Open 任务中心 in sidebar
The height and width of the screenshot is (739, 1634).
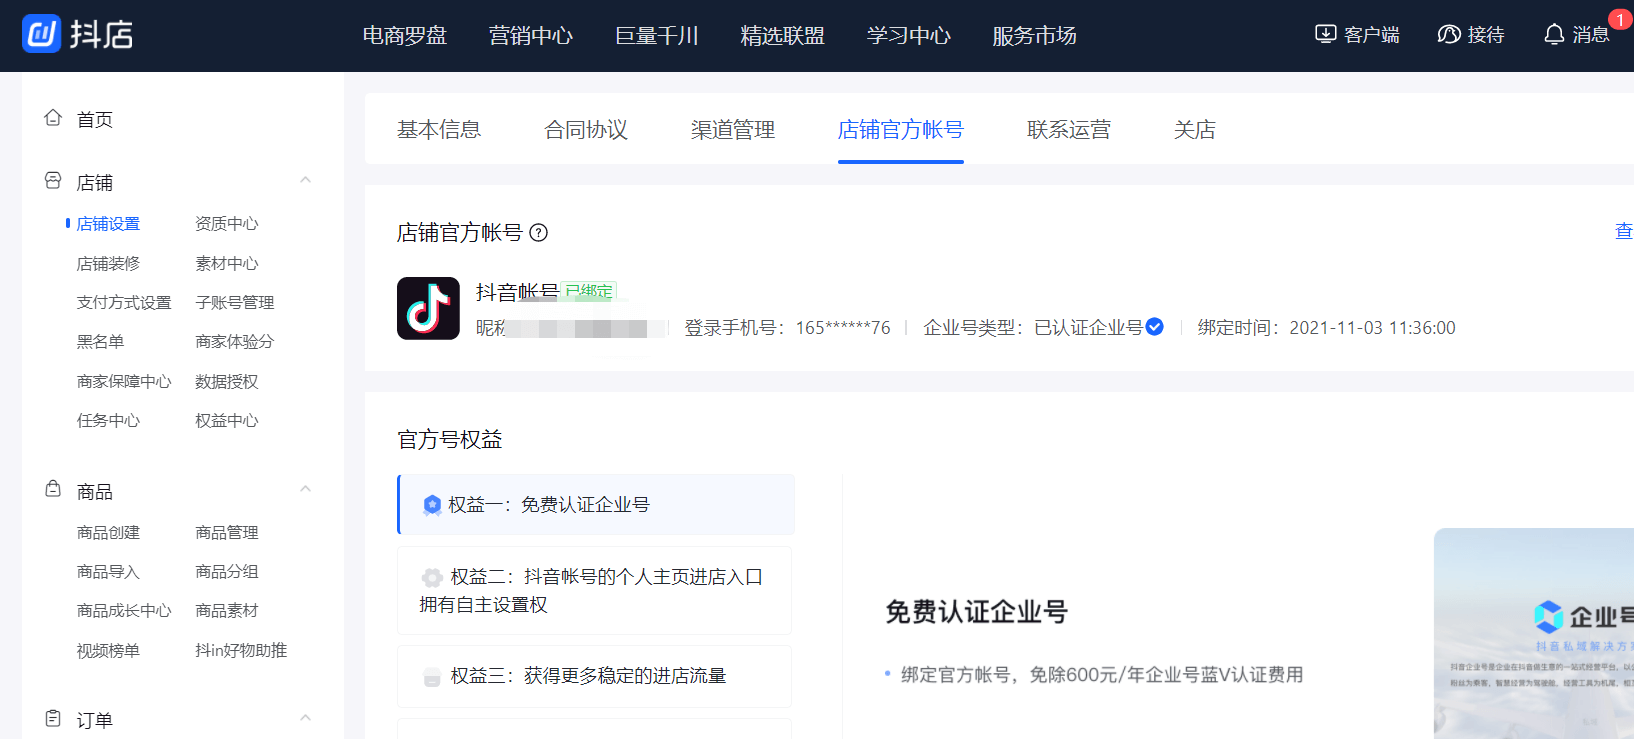(108, 421)
